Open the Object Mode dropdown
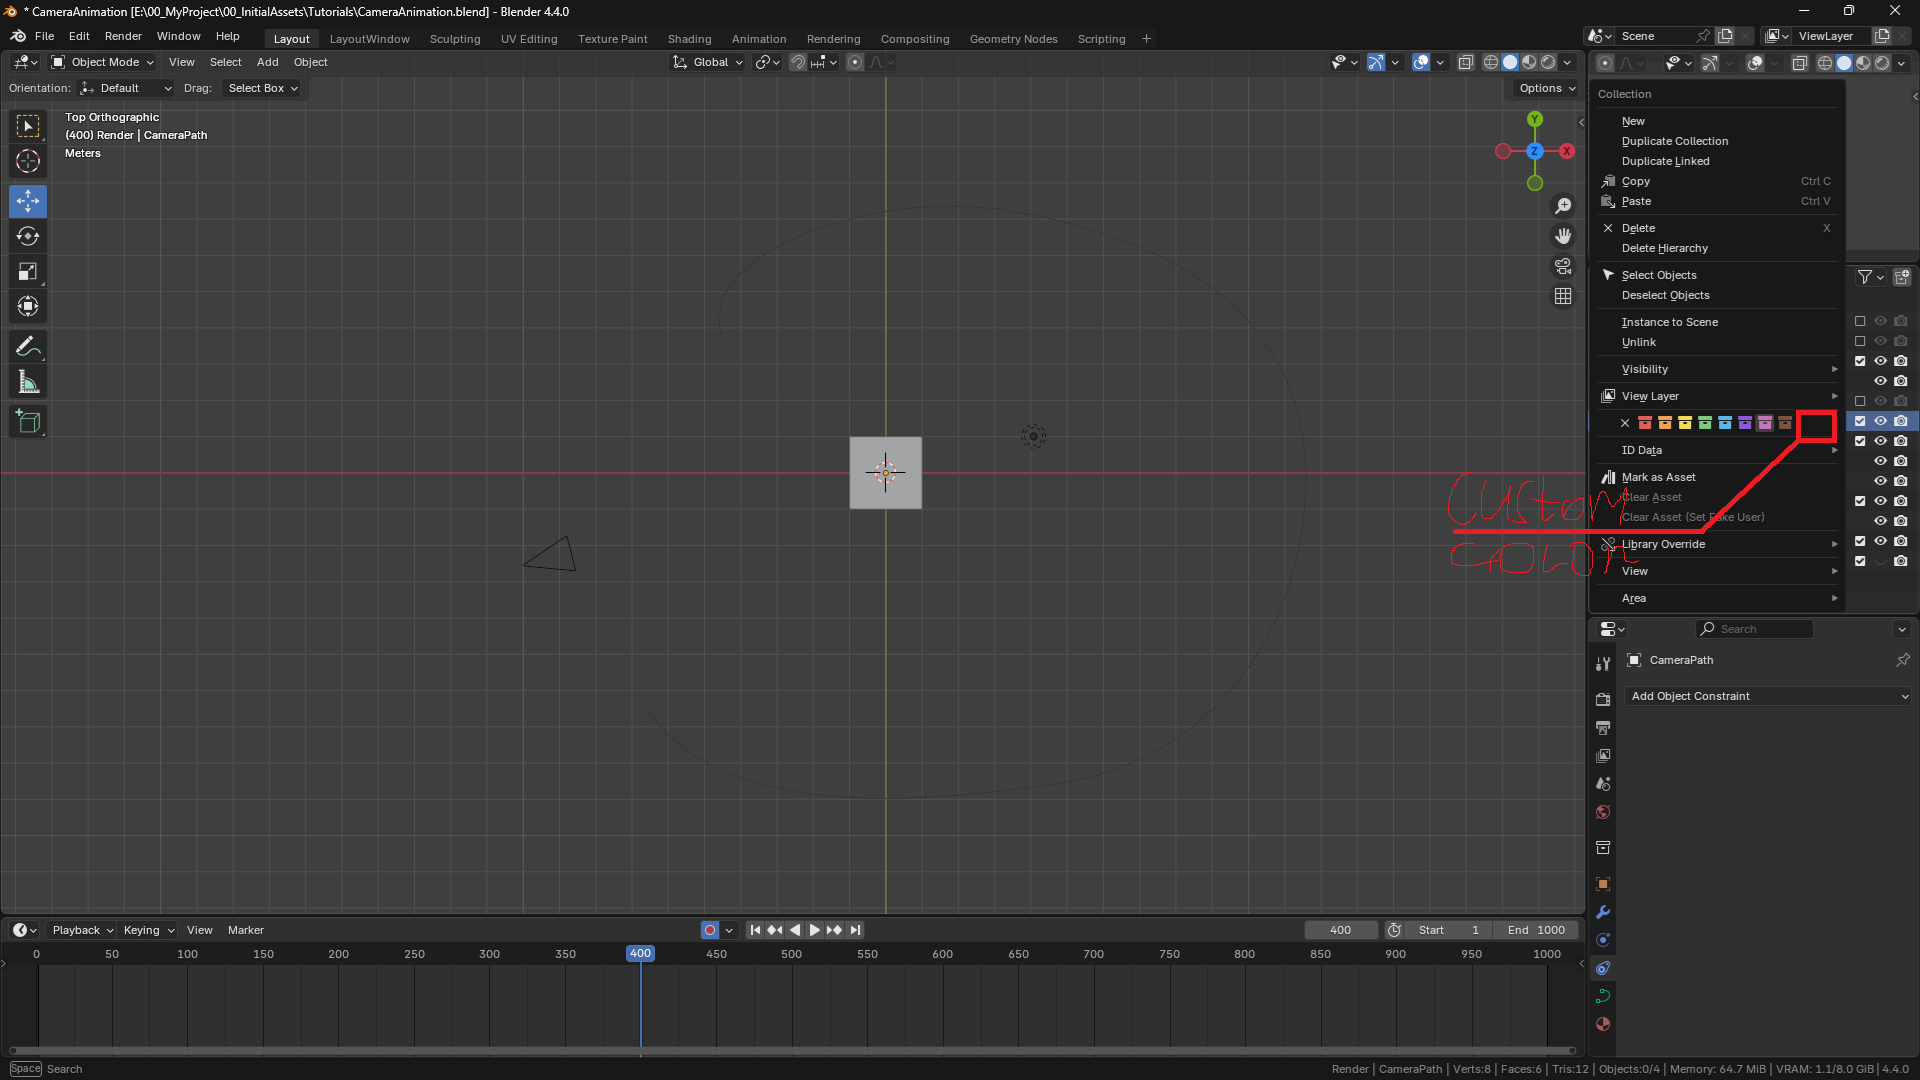Screen dimensions: 1920x1080 coord(103,62)
